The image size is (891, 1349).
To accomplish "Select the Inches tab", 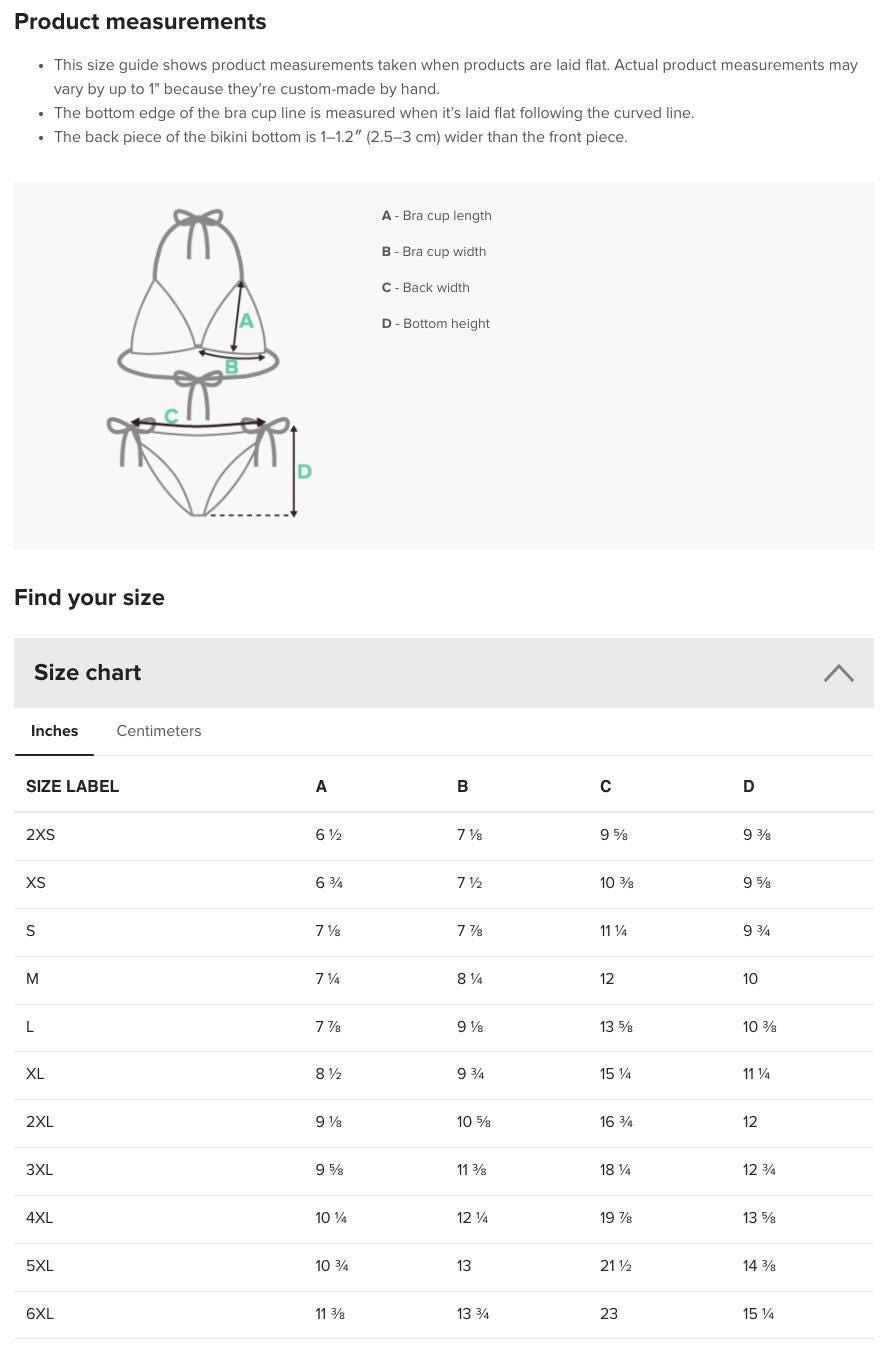I will pyautogui.click(x=54, y=731).
